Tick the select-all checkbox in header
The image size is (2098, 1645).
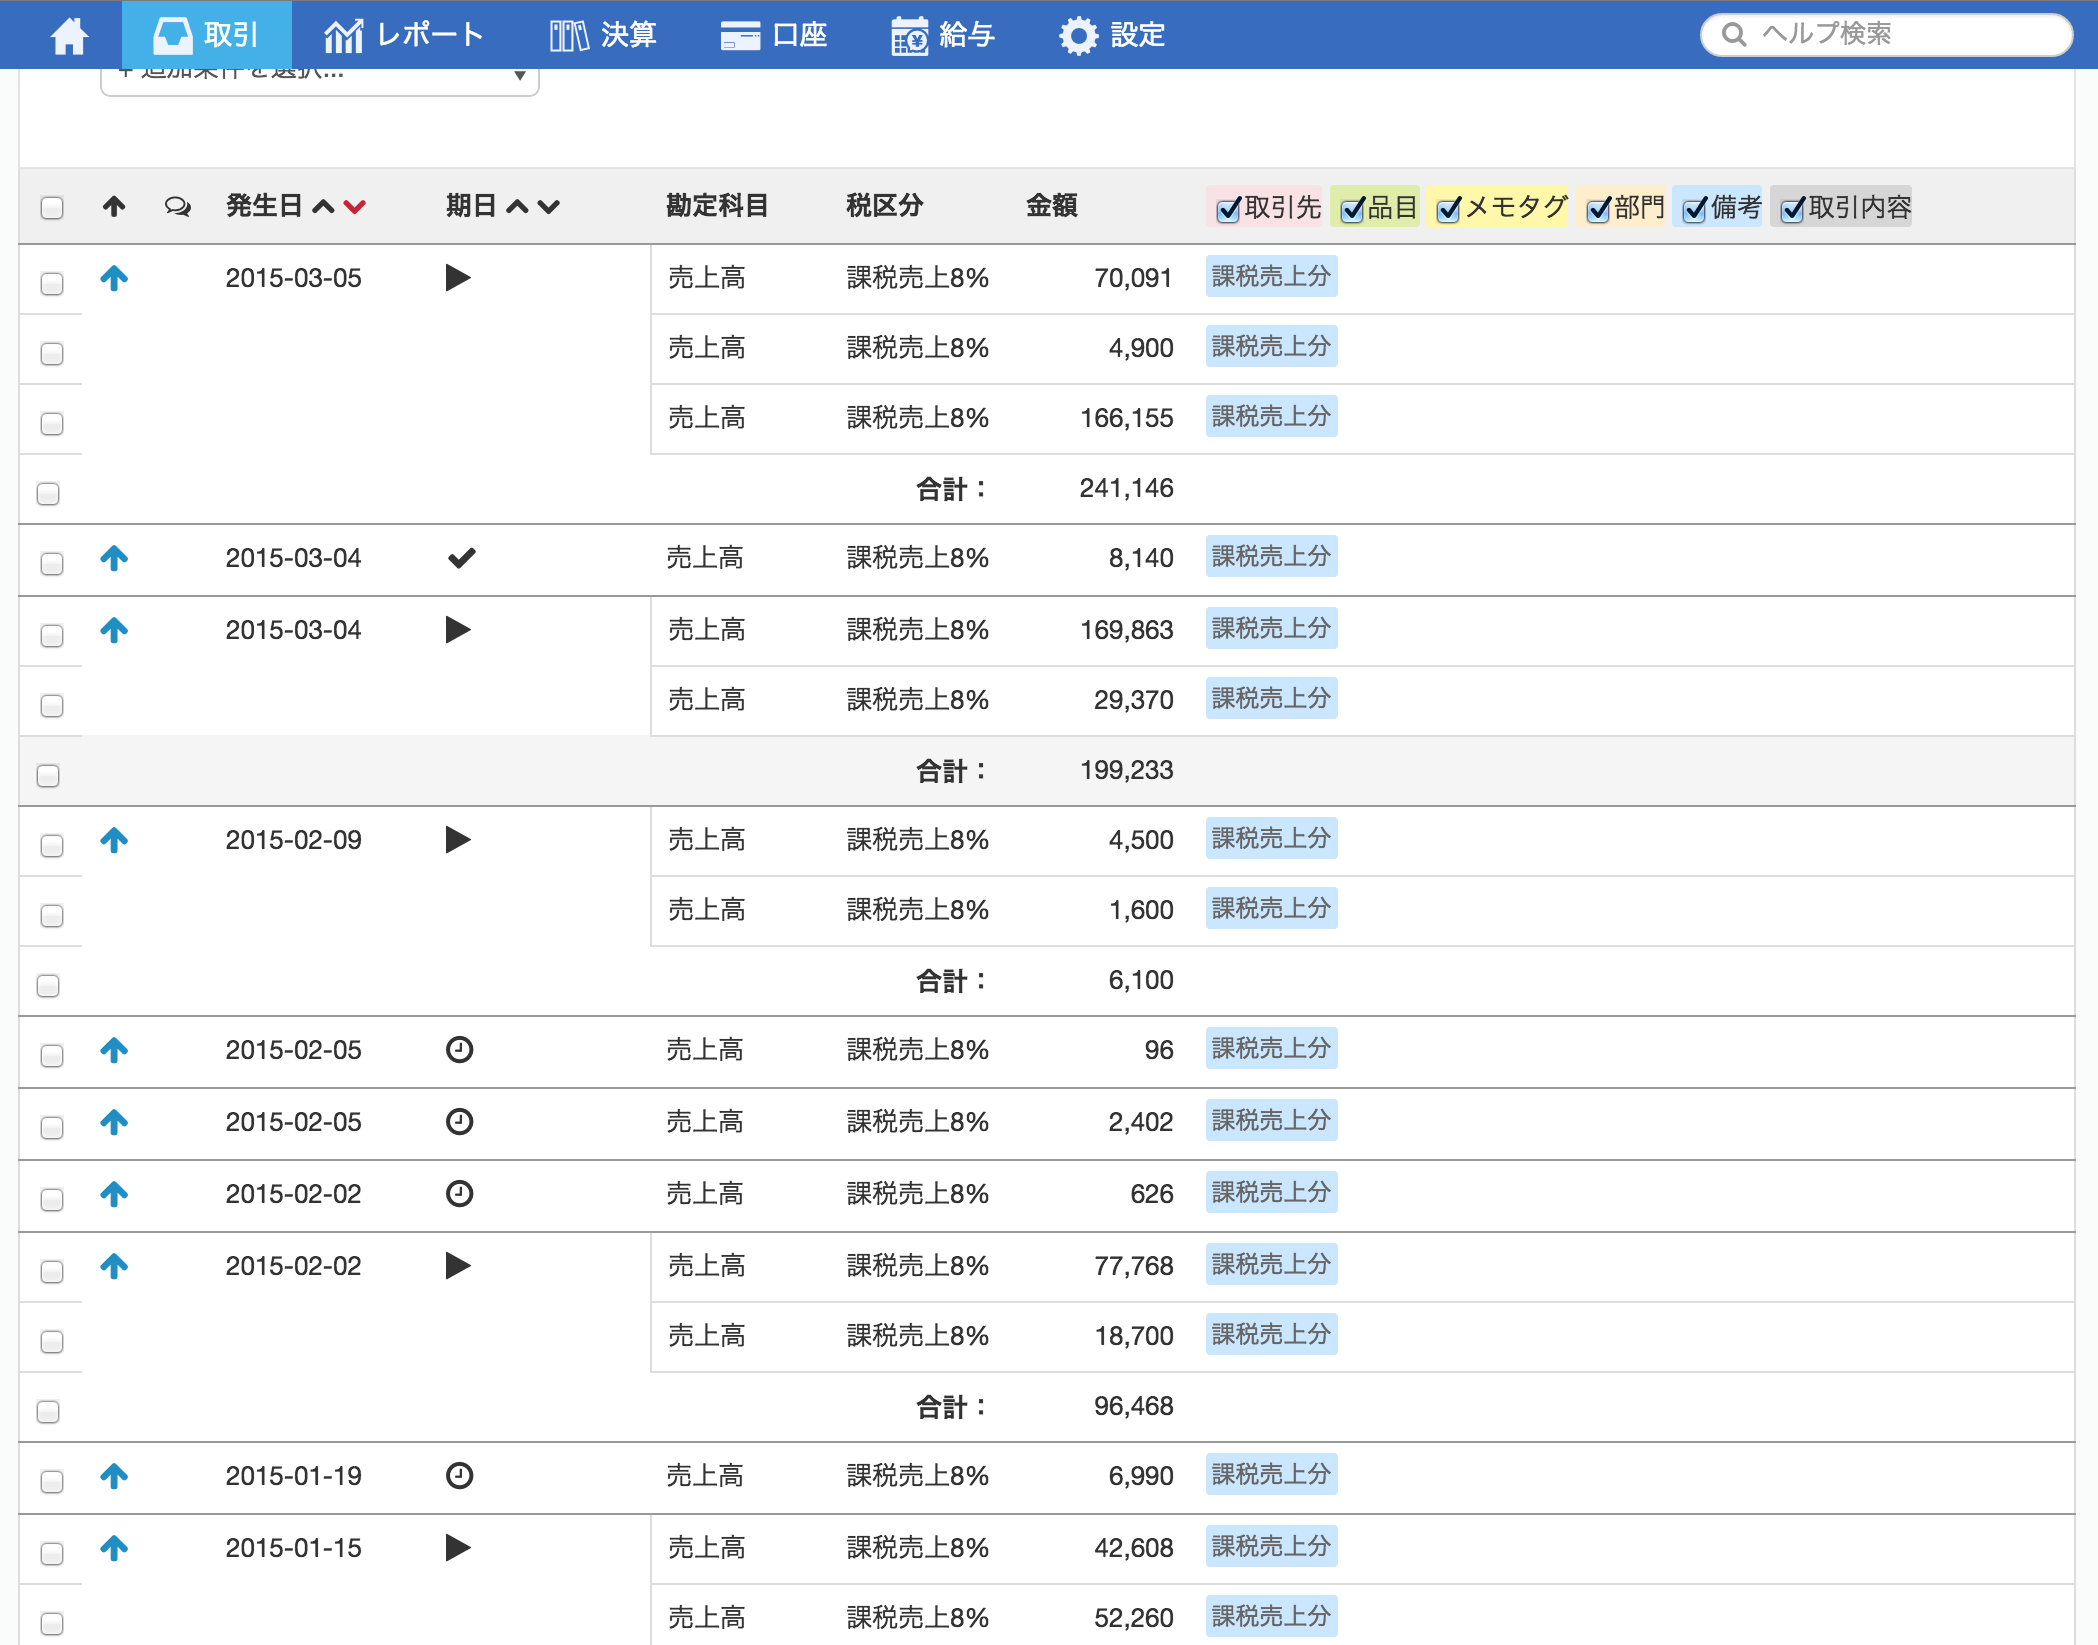pyautogui.click(x=52, y=208)
